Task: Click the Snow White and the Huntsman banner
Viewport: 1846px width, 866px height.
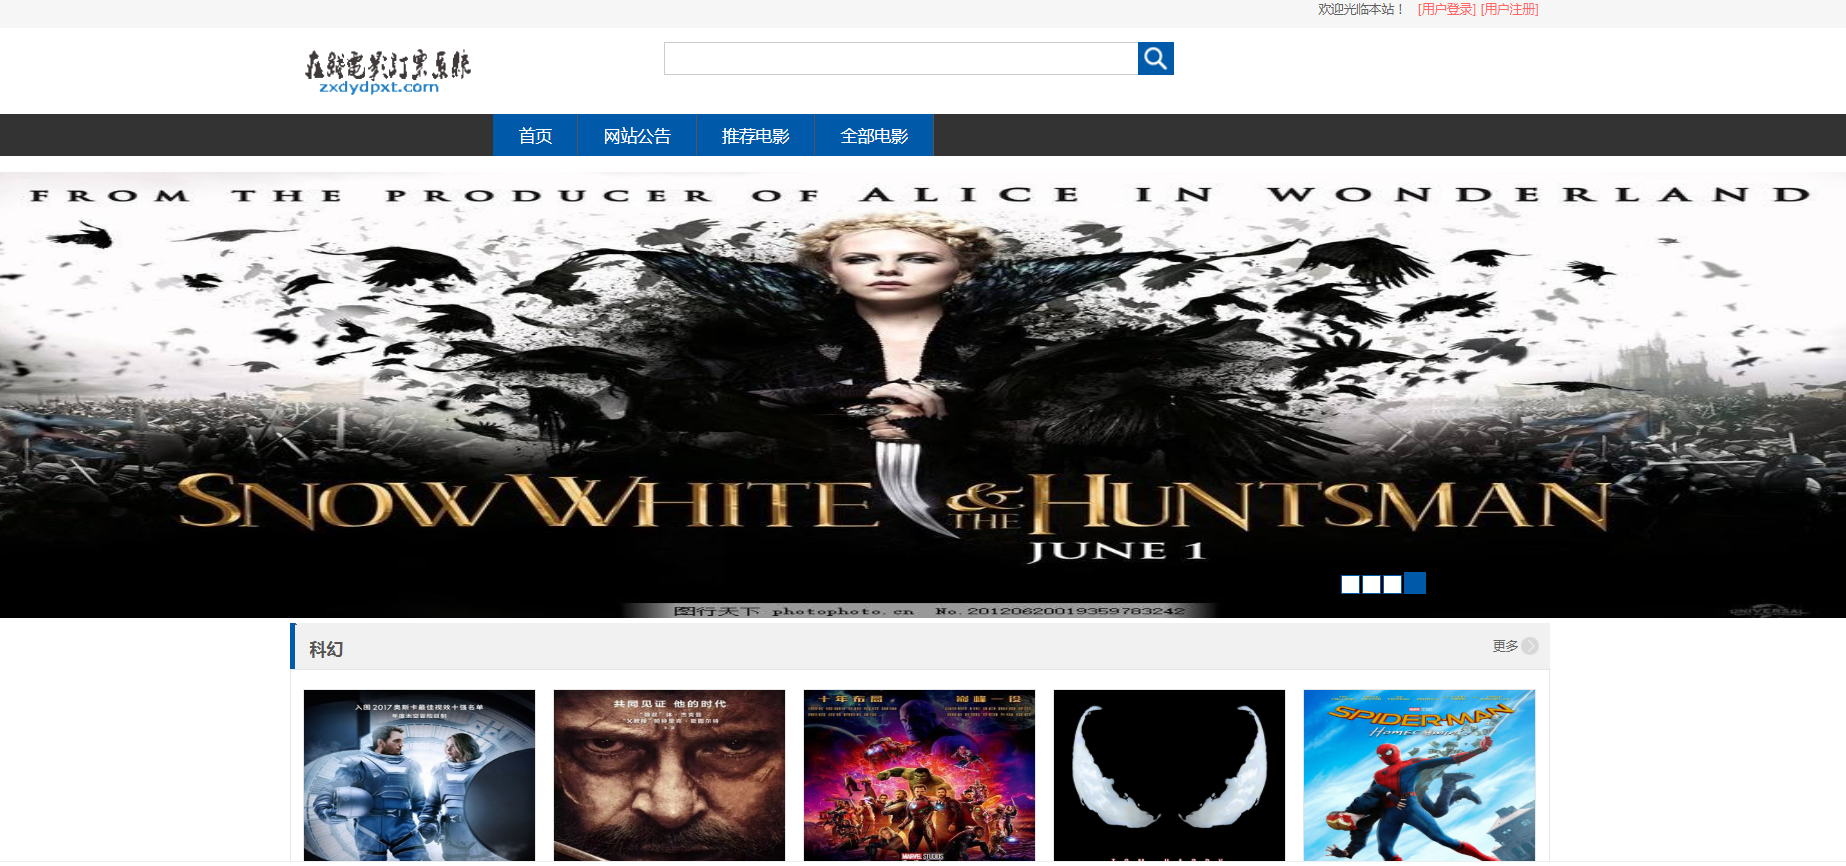Action: tap(923, 395)
